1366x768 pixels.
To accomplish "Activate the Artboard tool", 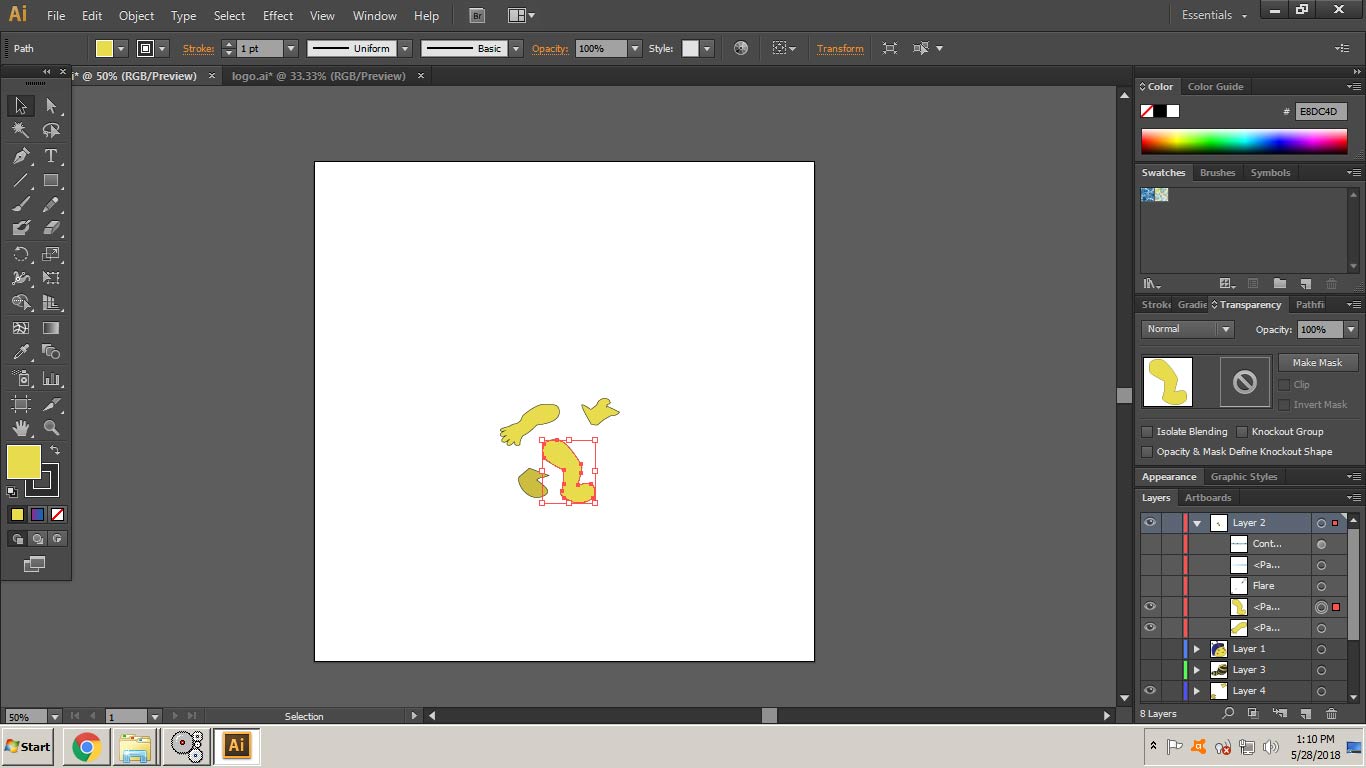I will coord(20,404).
